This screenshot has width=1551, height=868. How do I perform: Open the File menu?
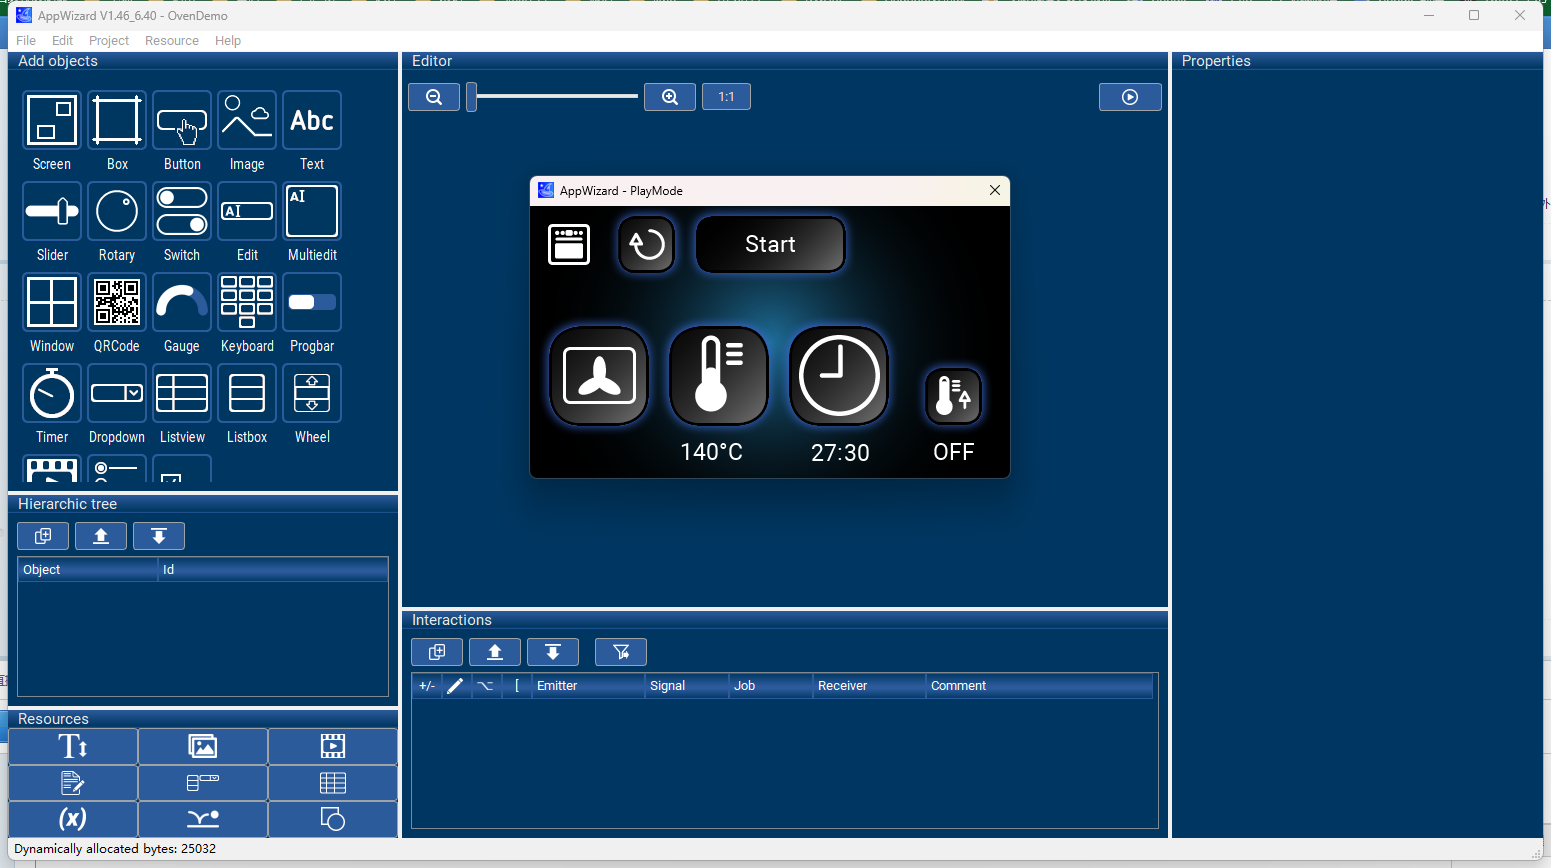(26, 41)
